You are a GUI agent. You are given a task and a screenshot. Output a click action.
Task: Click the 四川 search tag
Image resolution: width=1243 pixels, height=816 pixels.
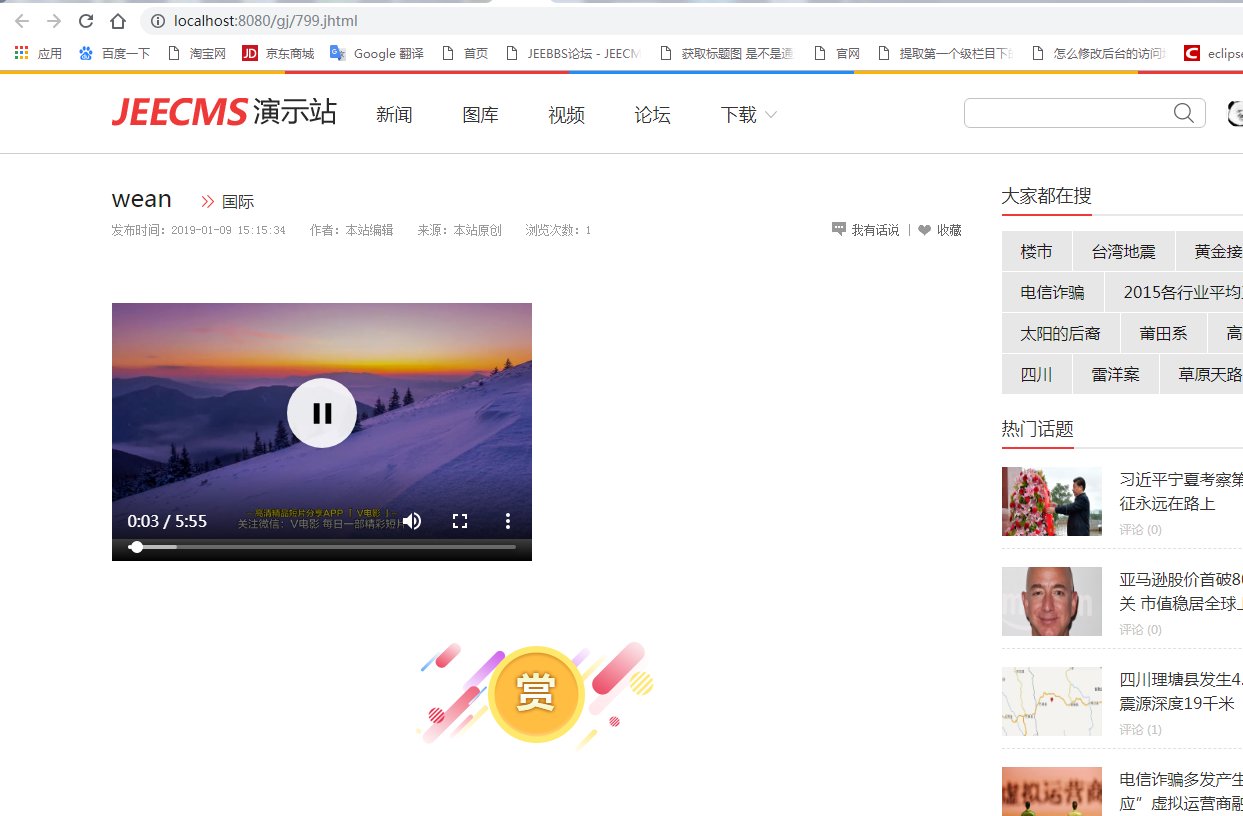coord(1037,374)
